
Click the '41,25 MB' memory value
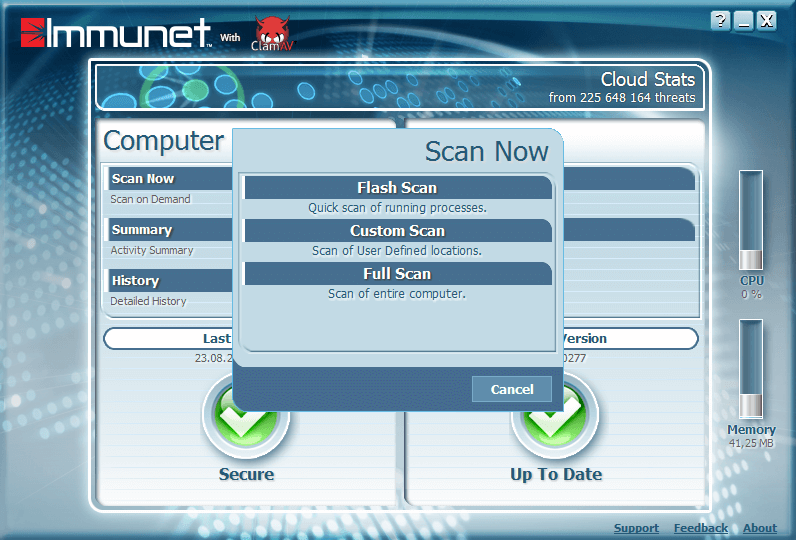[x=751, y=443]
